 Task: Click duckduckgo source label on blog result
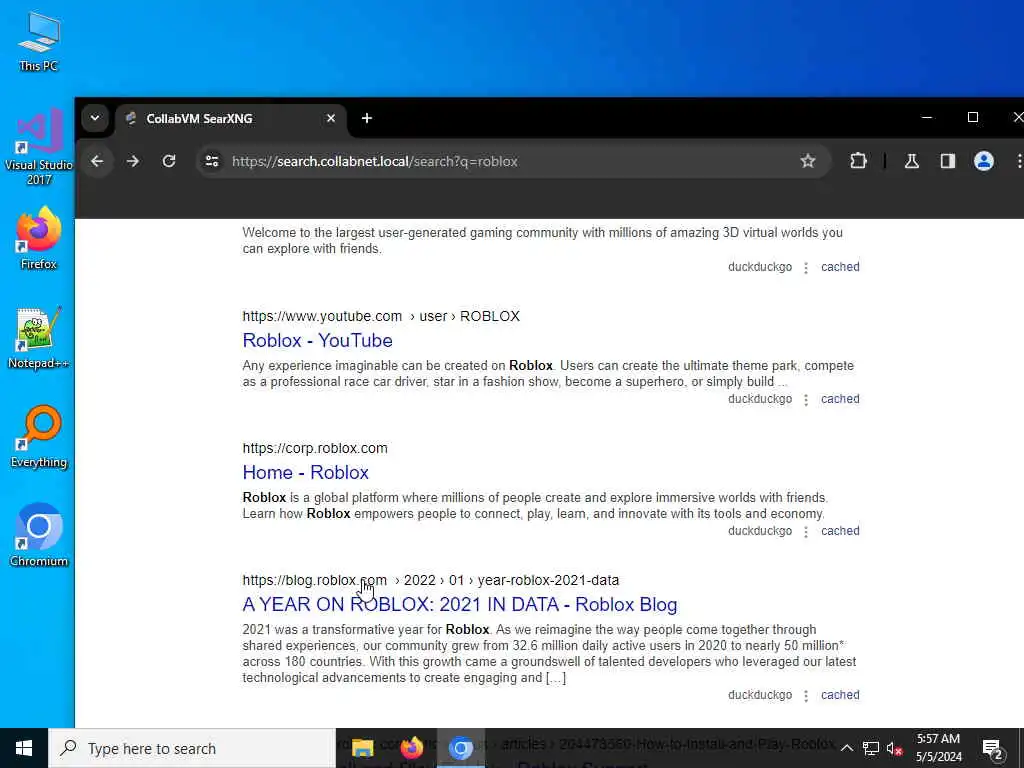[x=760, y=695]
